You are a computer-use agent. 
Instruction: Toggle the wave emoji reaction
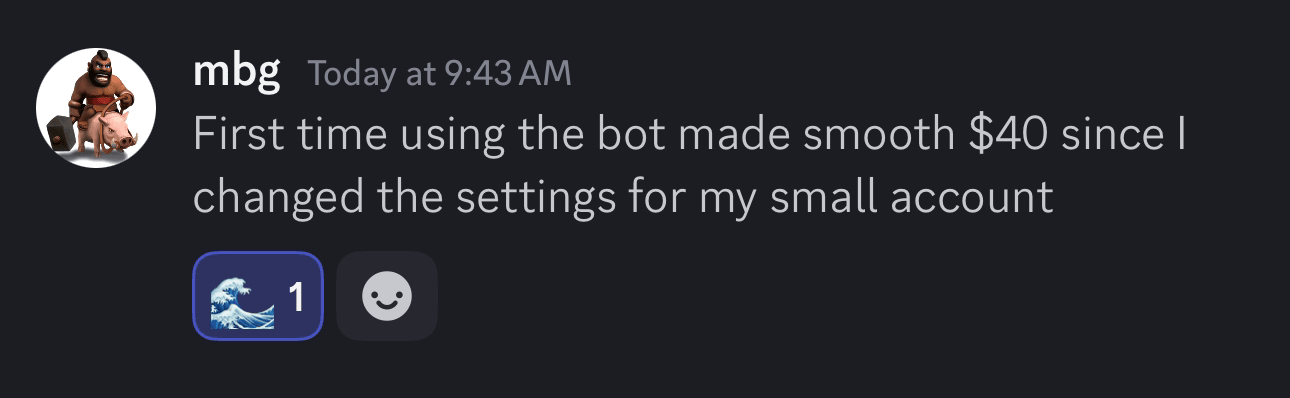258,296
